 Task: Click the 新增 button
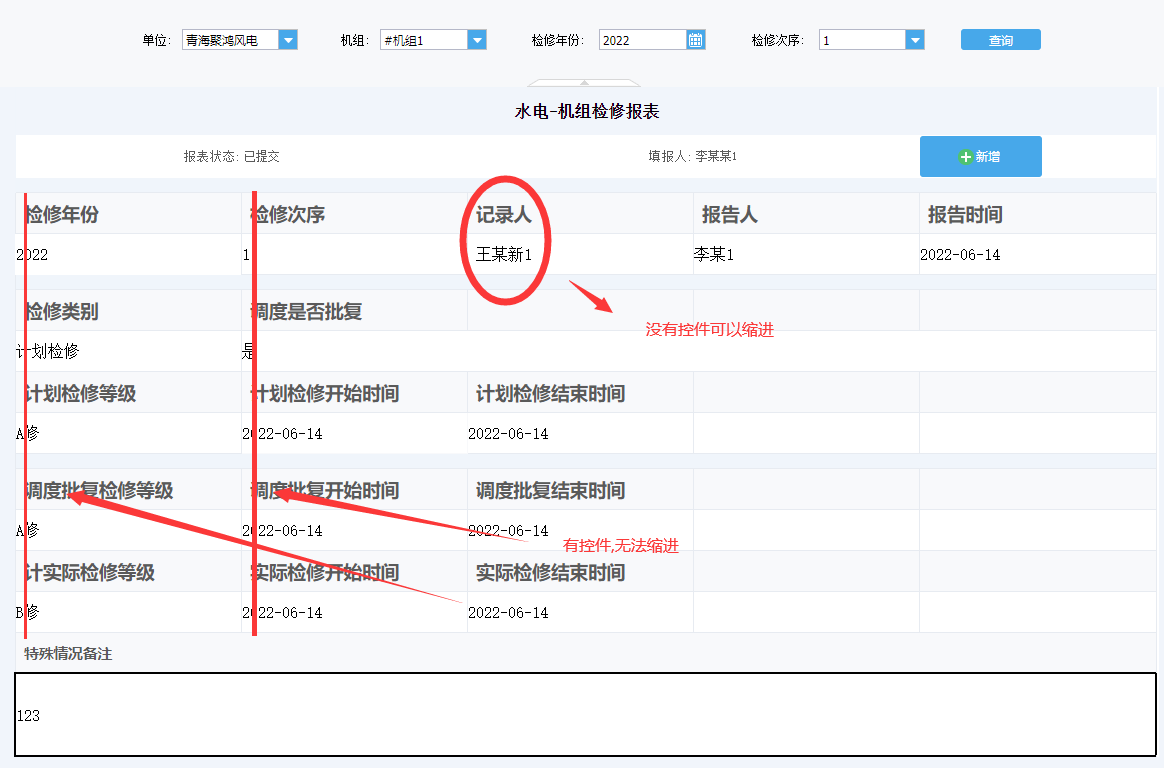[981, 157]
